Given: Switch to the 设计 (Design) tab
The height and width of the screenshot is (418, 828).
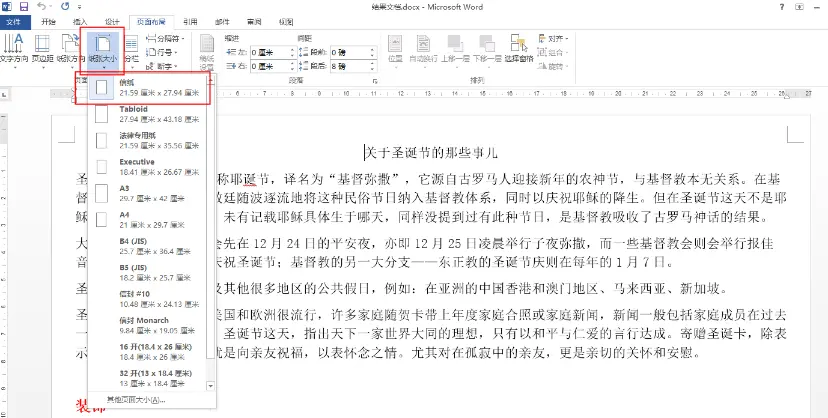Looking at the screenshot, I should coord(112,22).
